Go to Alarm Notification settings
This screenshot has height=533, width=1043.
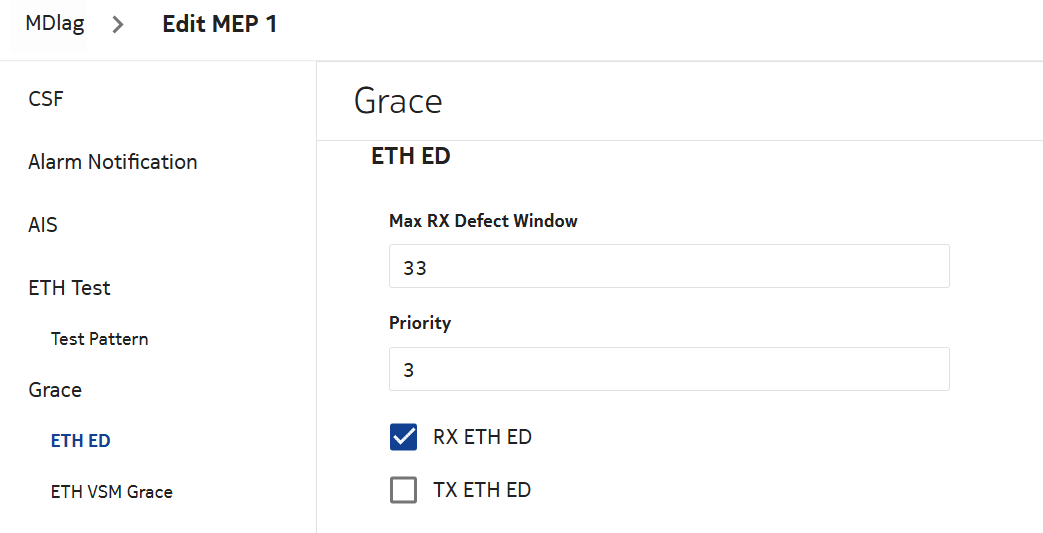[112, 162]
